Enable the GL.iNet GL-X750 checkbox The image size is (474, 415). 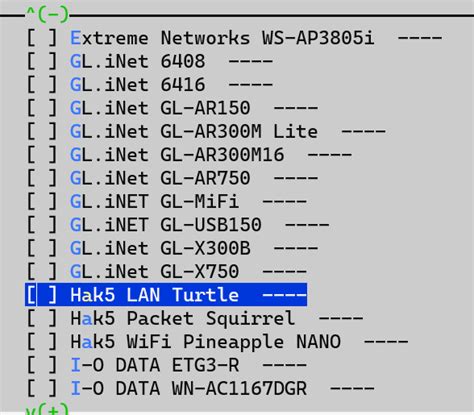(x=42, y=271)
